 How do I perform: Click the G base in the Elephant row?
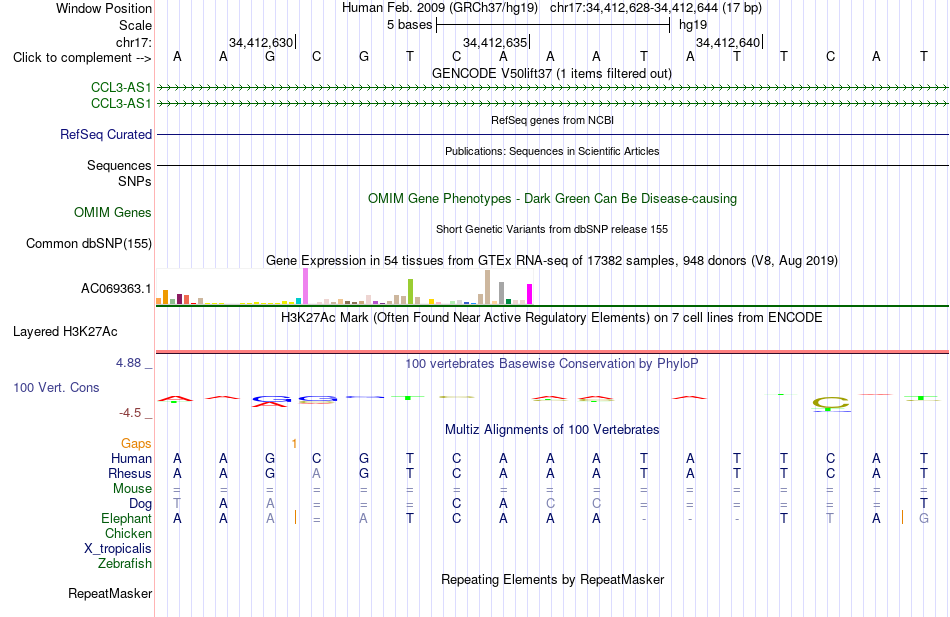923,519
